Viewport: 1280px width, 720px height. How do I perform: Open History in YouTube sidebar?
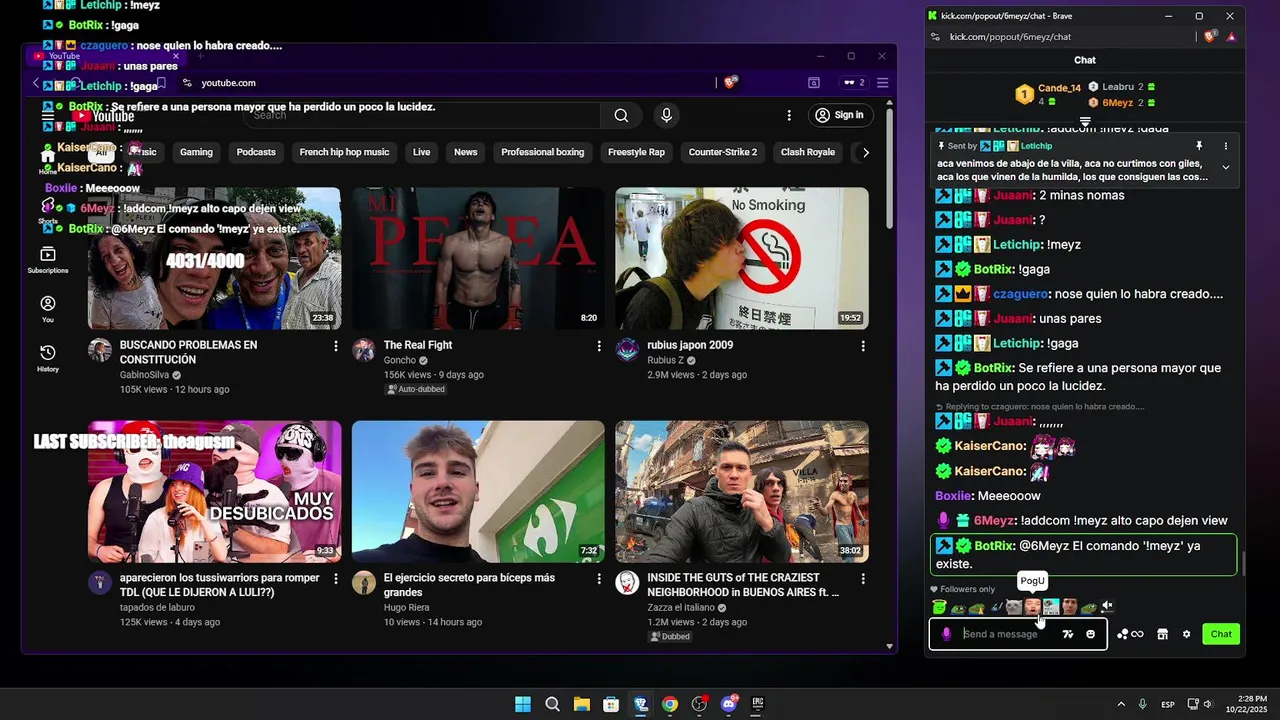click(48, 358)
